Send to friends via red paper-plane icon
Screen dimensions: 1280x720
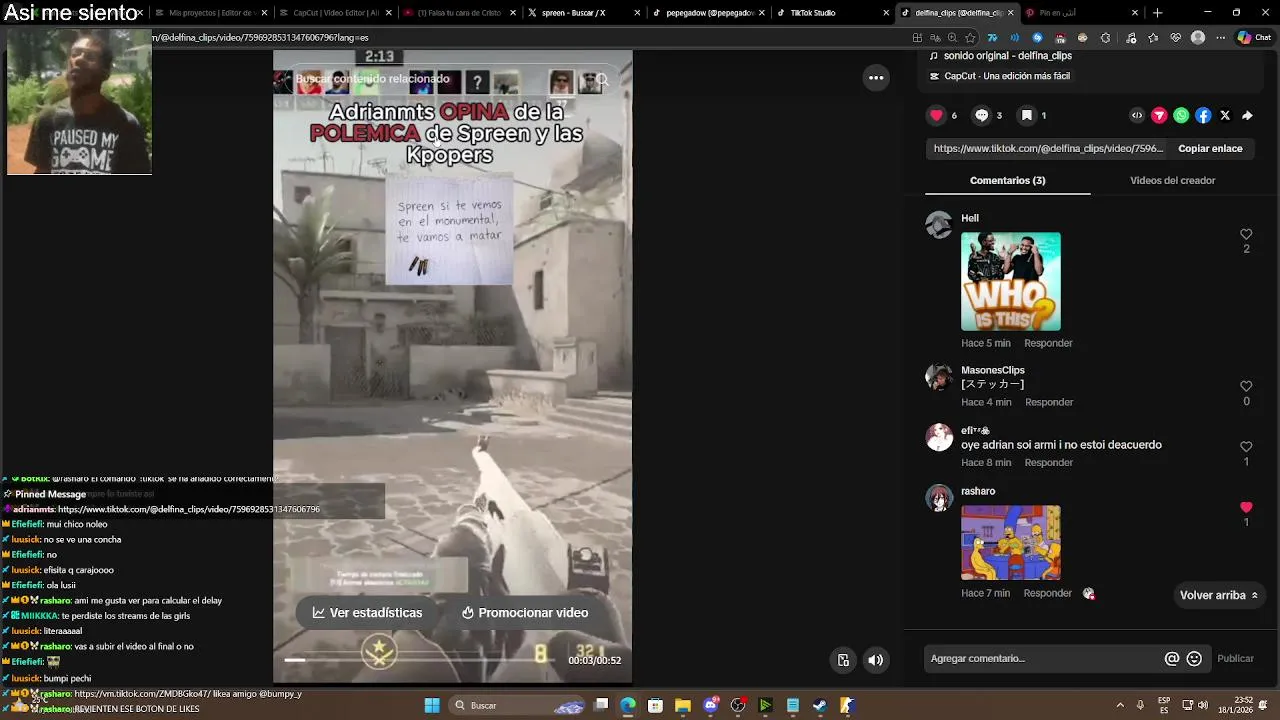(1159, 115)
